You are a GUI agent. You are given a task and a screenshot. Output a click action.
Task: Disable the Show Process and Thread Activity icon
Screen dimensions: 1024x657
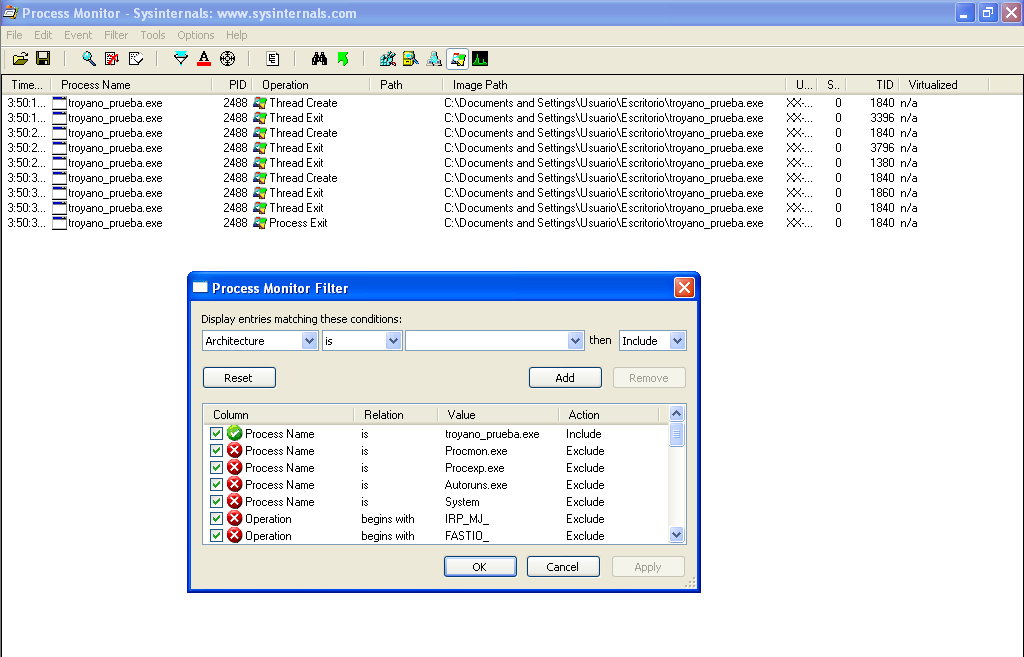(457, 58)
